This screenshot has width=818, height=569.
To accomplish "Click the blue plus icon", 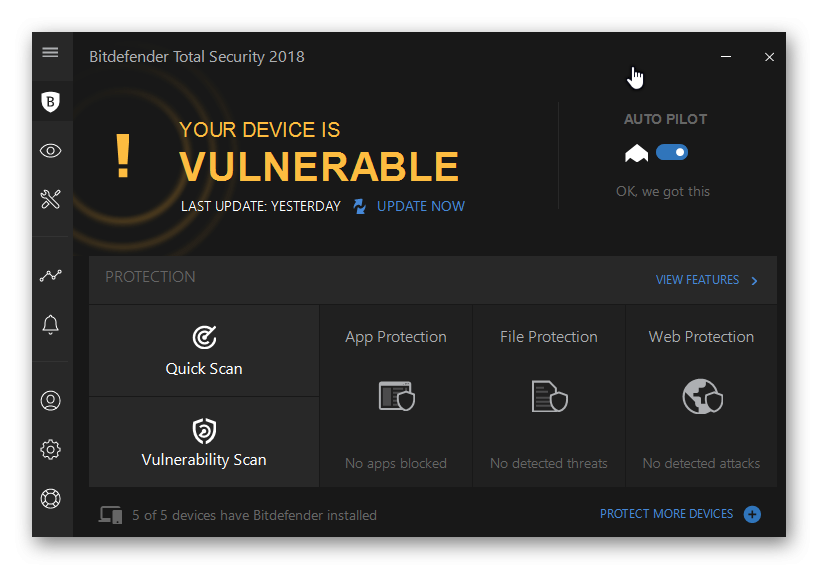I will [752, 514].
